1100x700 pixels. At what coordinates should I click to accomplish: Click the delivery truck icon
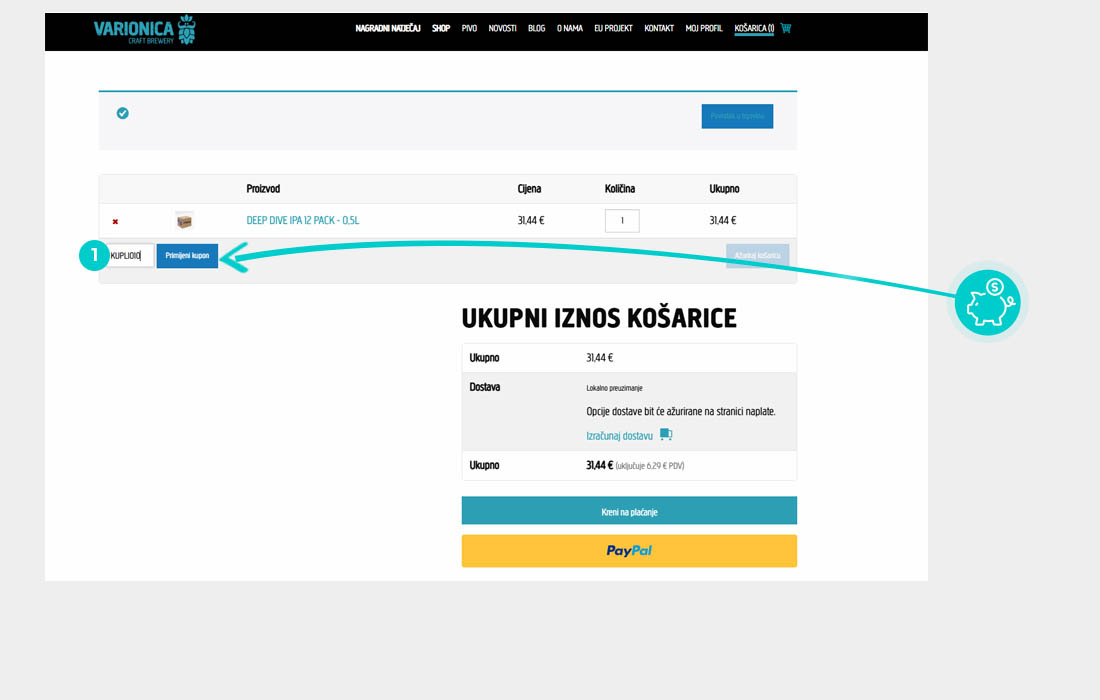point(666,435)
